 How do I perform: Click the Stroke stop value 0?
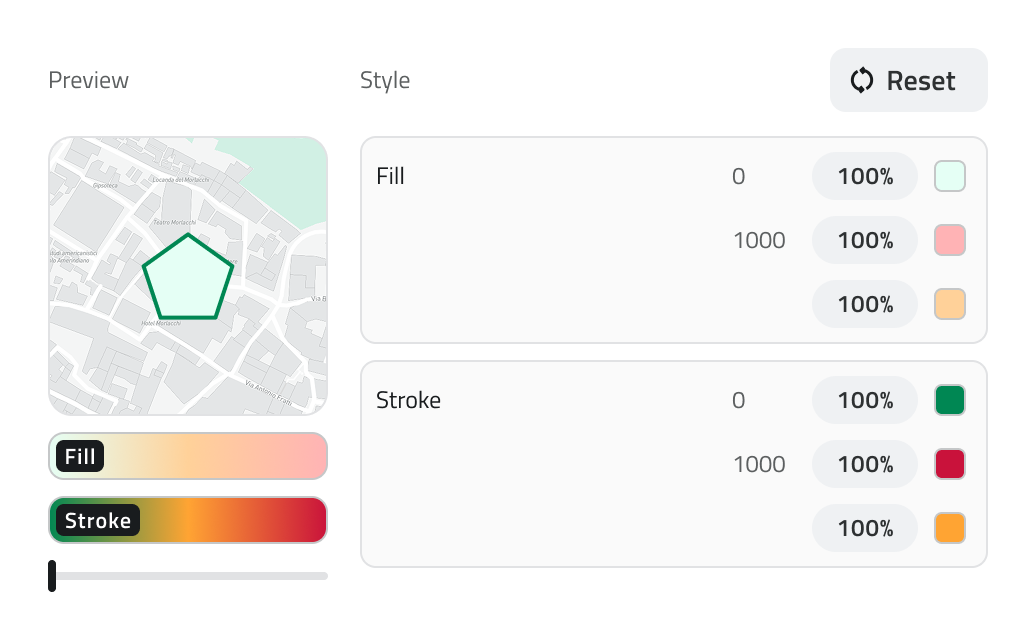(739, 400)
